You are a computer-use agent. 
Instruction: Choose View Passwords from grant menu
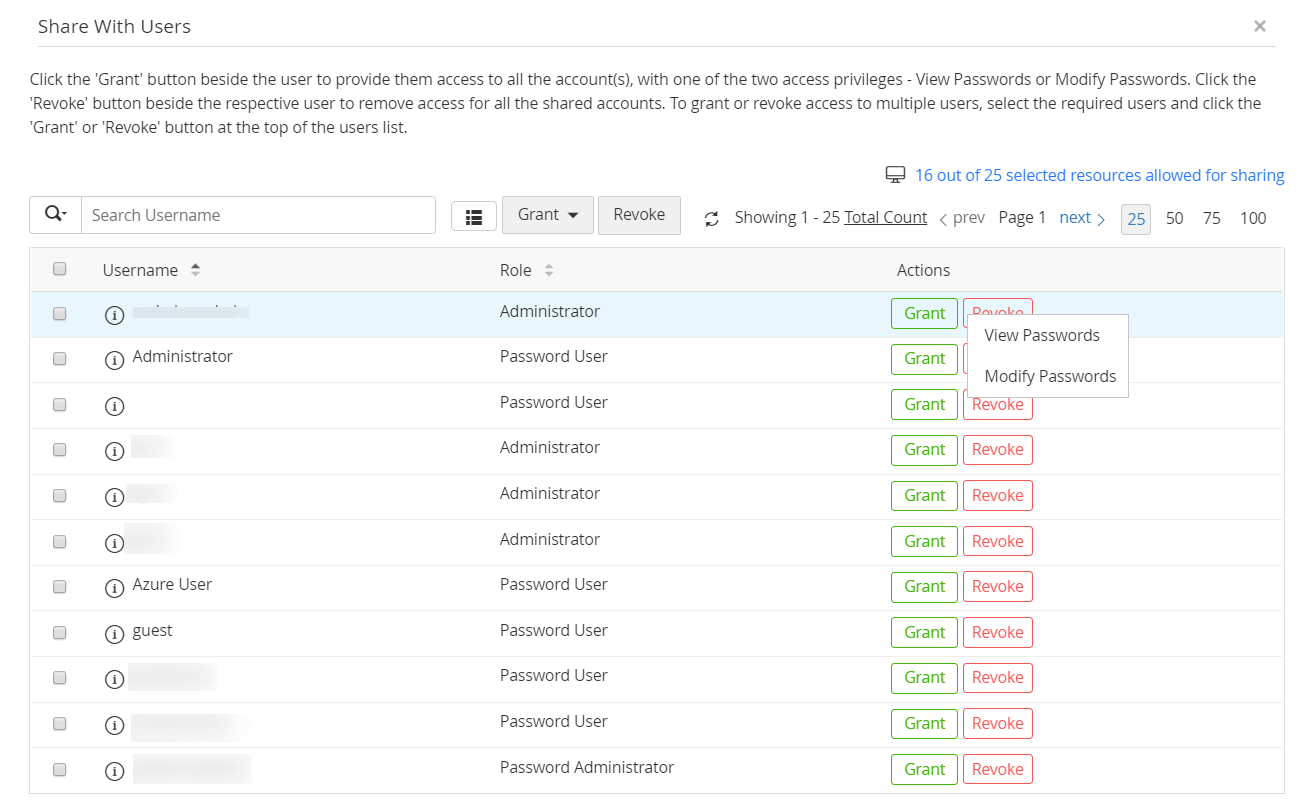(x=1042, y=336)
